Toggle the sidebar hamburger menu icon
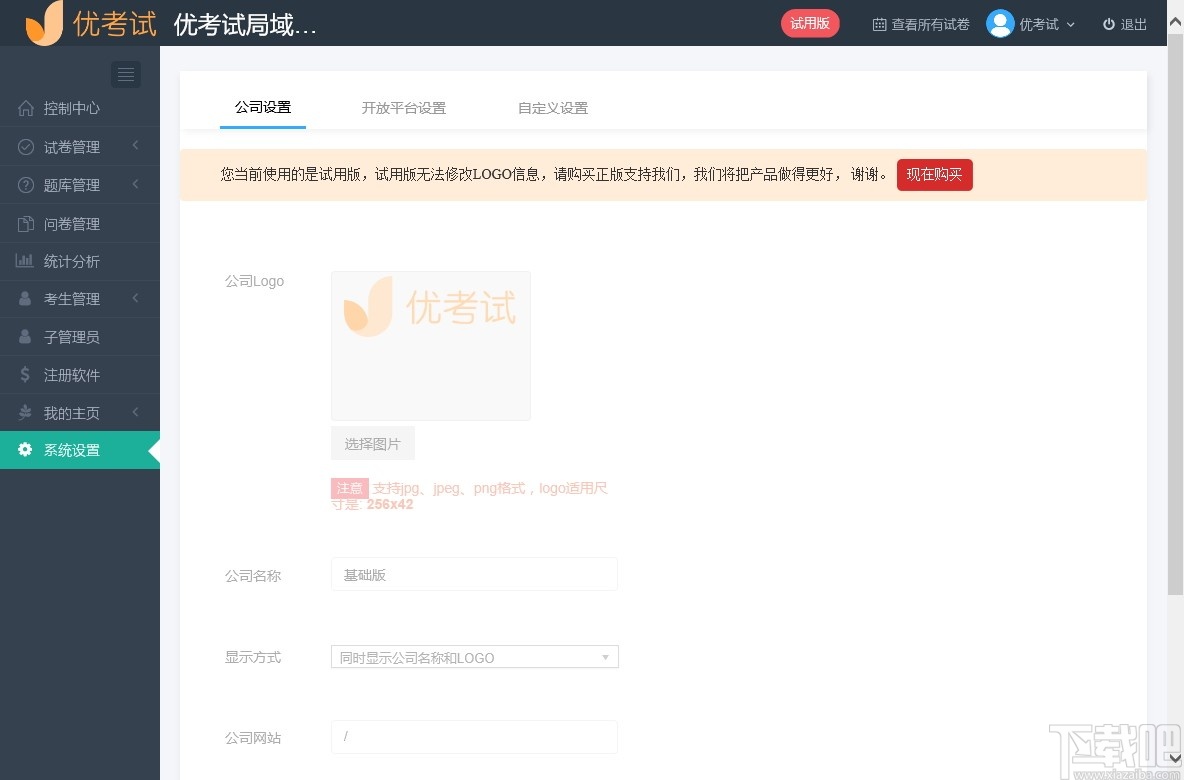This screenshot has width=1184, height=780. (x=126, y=74)
